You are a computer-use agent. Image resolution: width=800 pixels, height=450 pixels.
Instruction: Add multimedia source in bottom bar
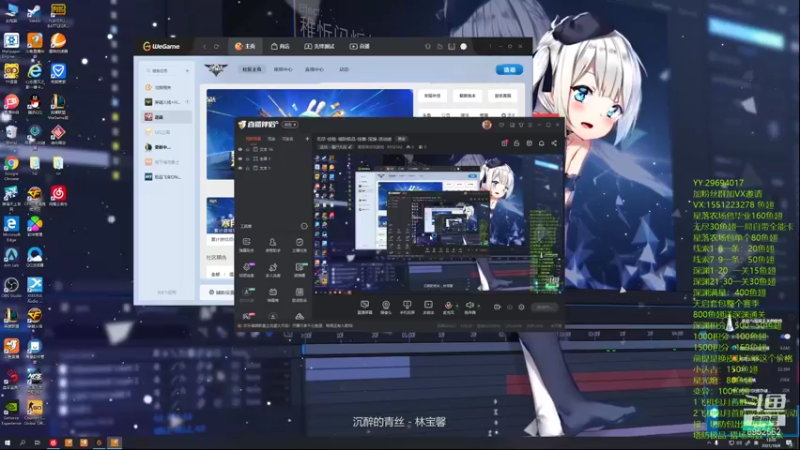coord(428,307)
